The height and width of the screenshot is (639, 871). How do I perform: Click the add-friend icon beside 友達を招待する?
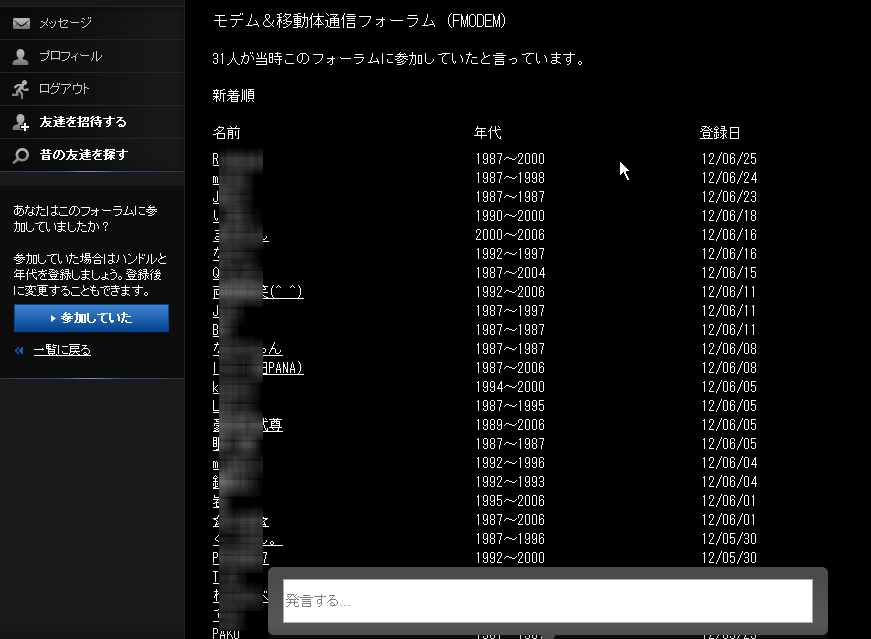[x=21, y=122]
